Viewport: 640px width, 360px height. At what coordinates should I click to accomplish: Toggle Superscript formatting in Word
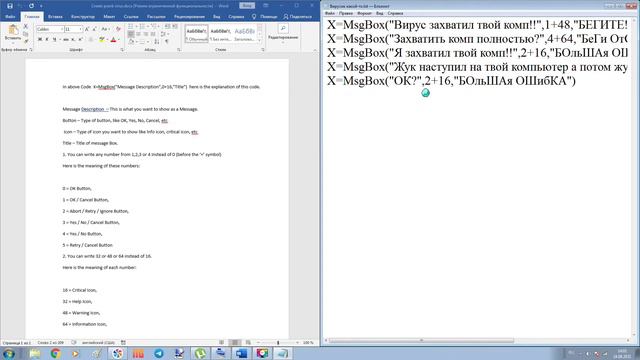click(x=80, y=39)
